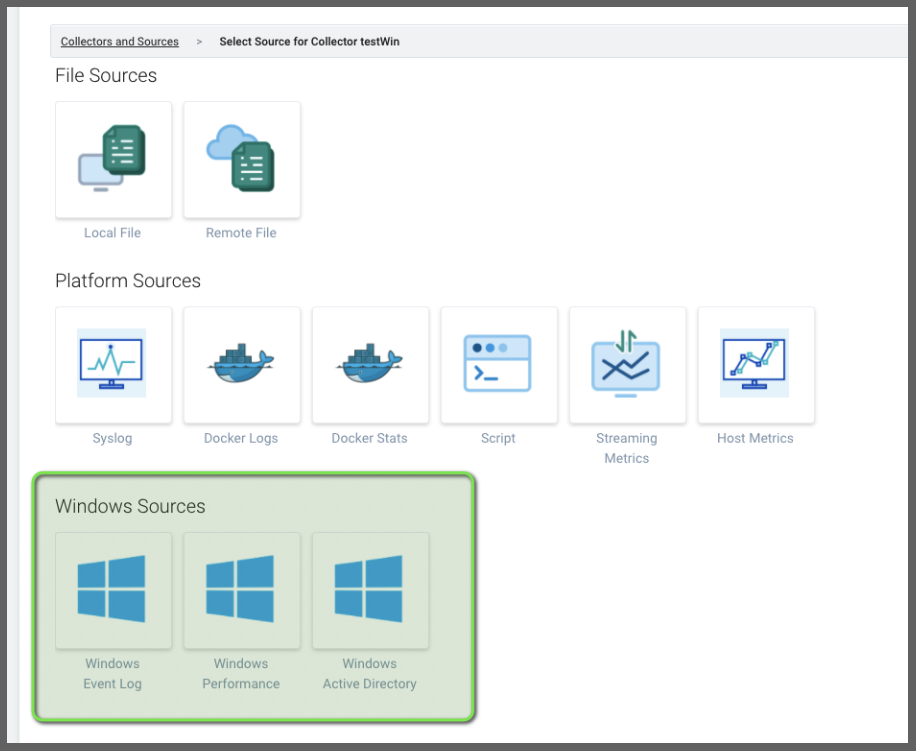Choose Windows Performance source icon
The image size is (916, 751).
(x=242, y=590)
